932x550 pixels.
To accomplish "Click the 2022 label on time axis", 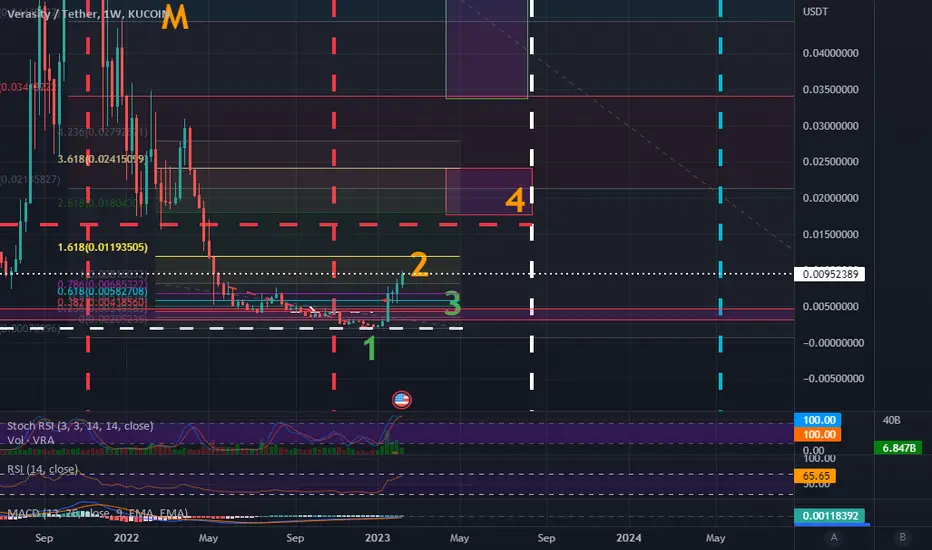I will click(126, 538).
